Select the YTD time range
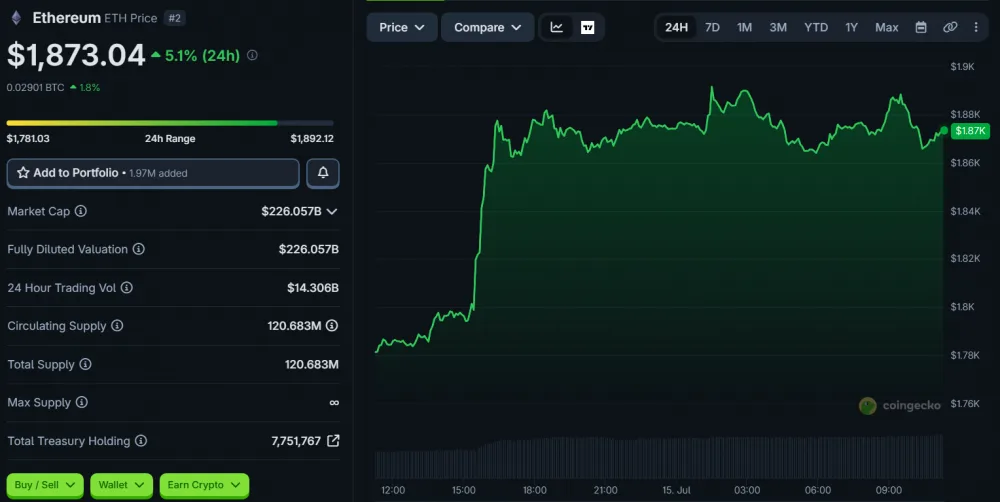This screenshot has height=502, width=1000. (816, 27)
